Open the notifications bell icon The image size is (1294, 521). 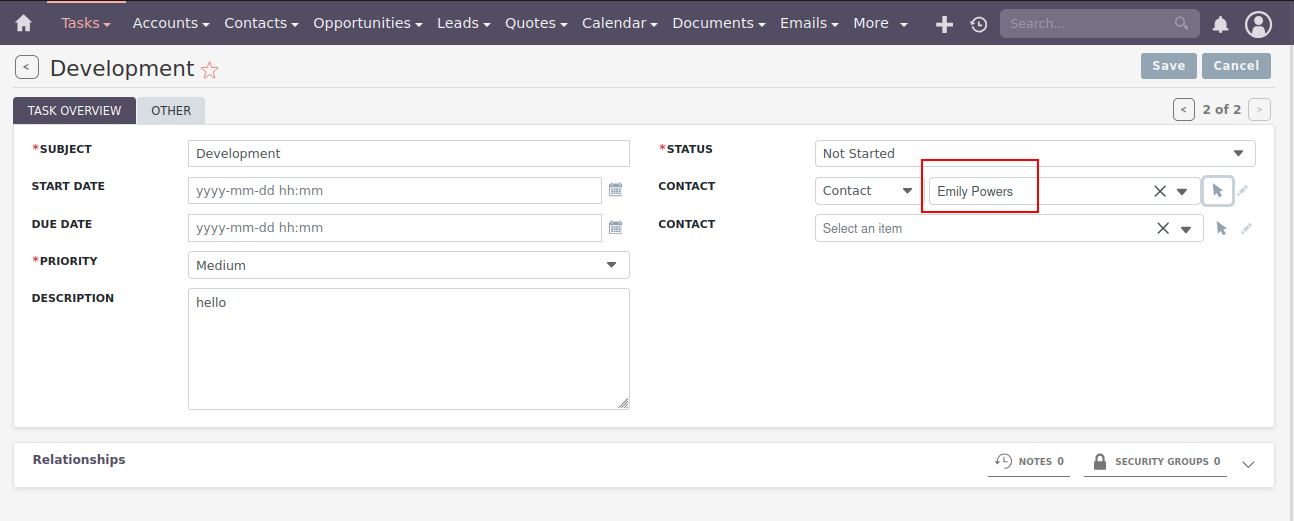[x=1221, y=24]
